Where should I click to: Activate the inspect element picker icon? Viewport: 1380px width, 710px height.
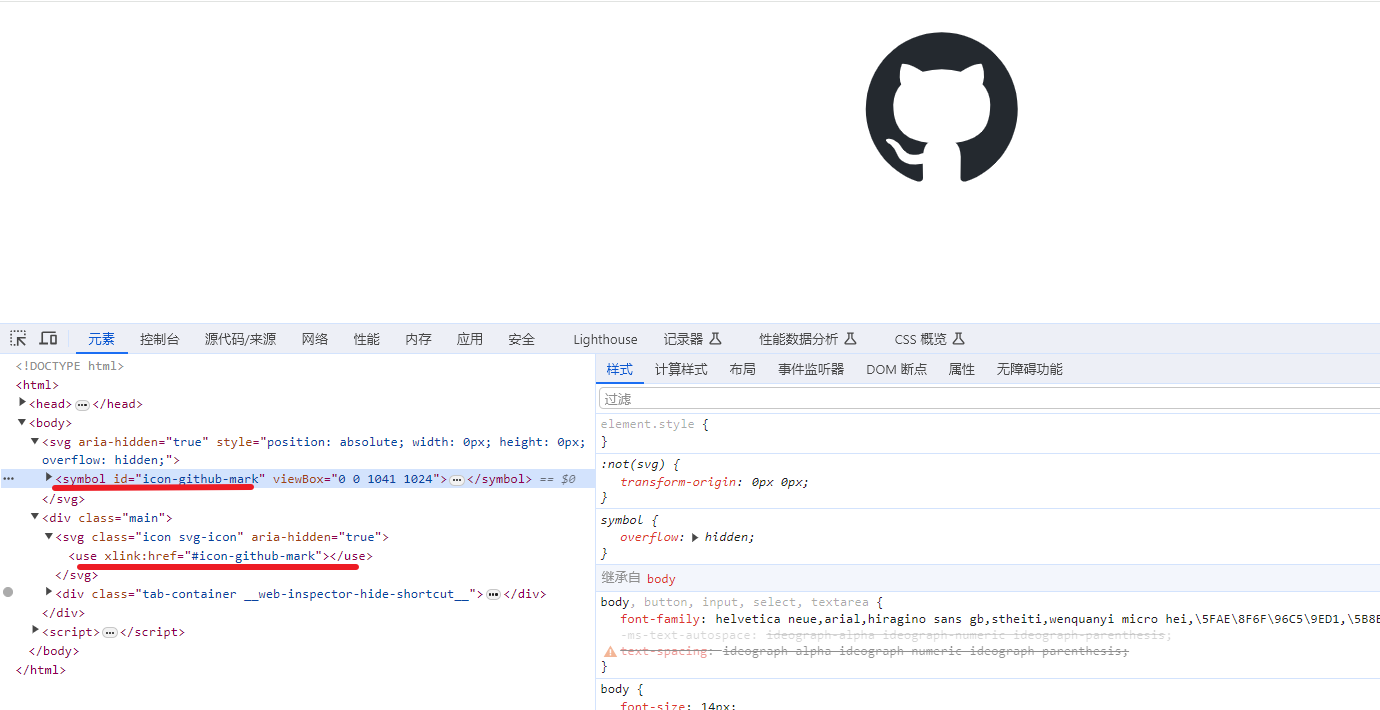(x=18, y=339)
